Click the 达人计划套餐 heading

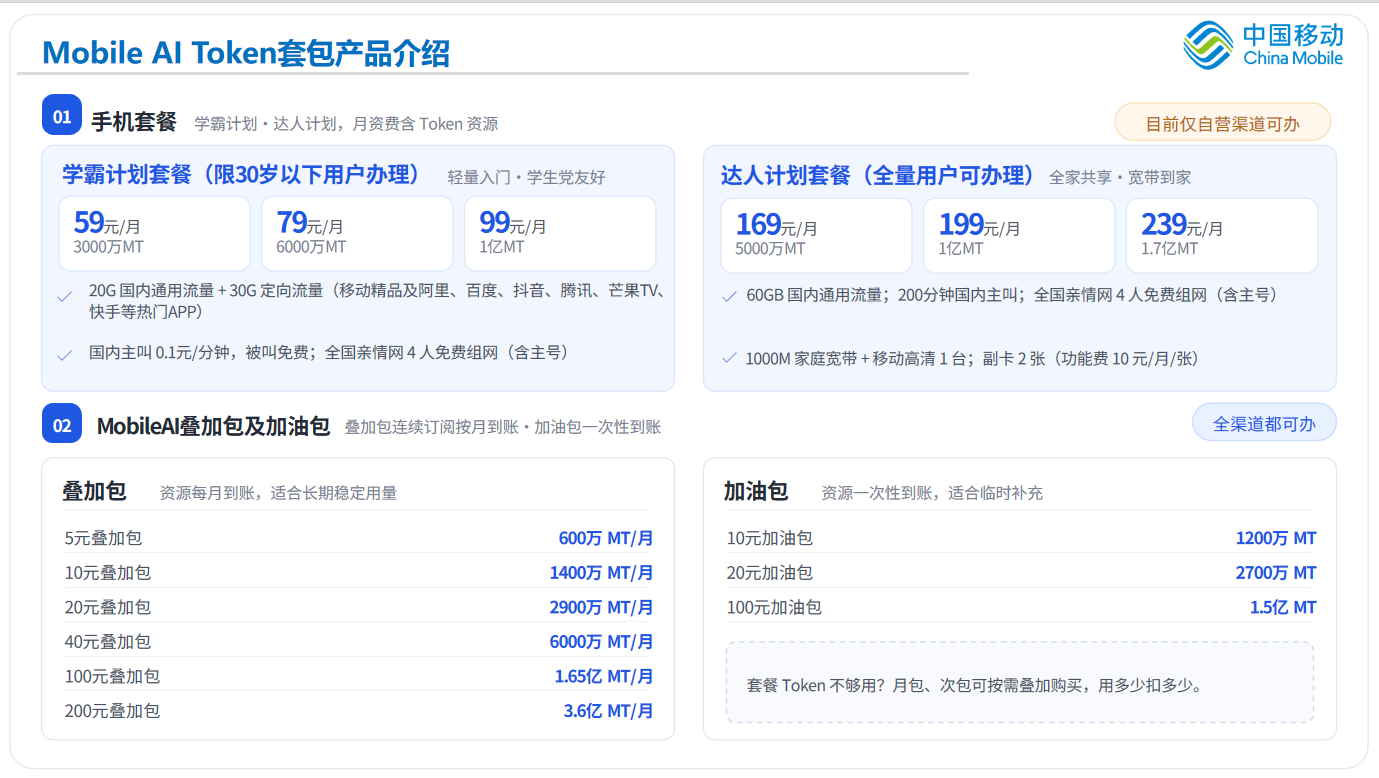pyautogui.click(x=878, y=176)
